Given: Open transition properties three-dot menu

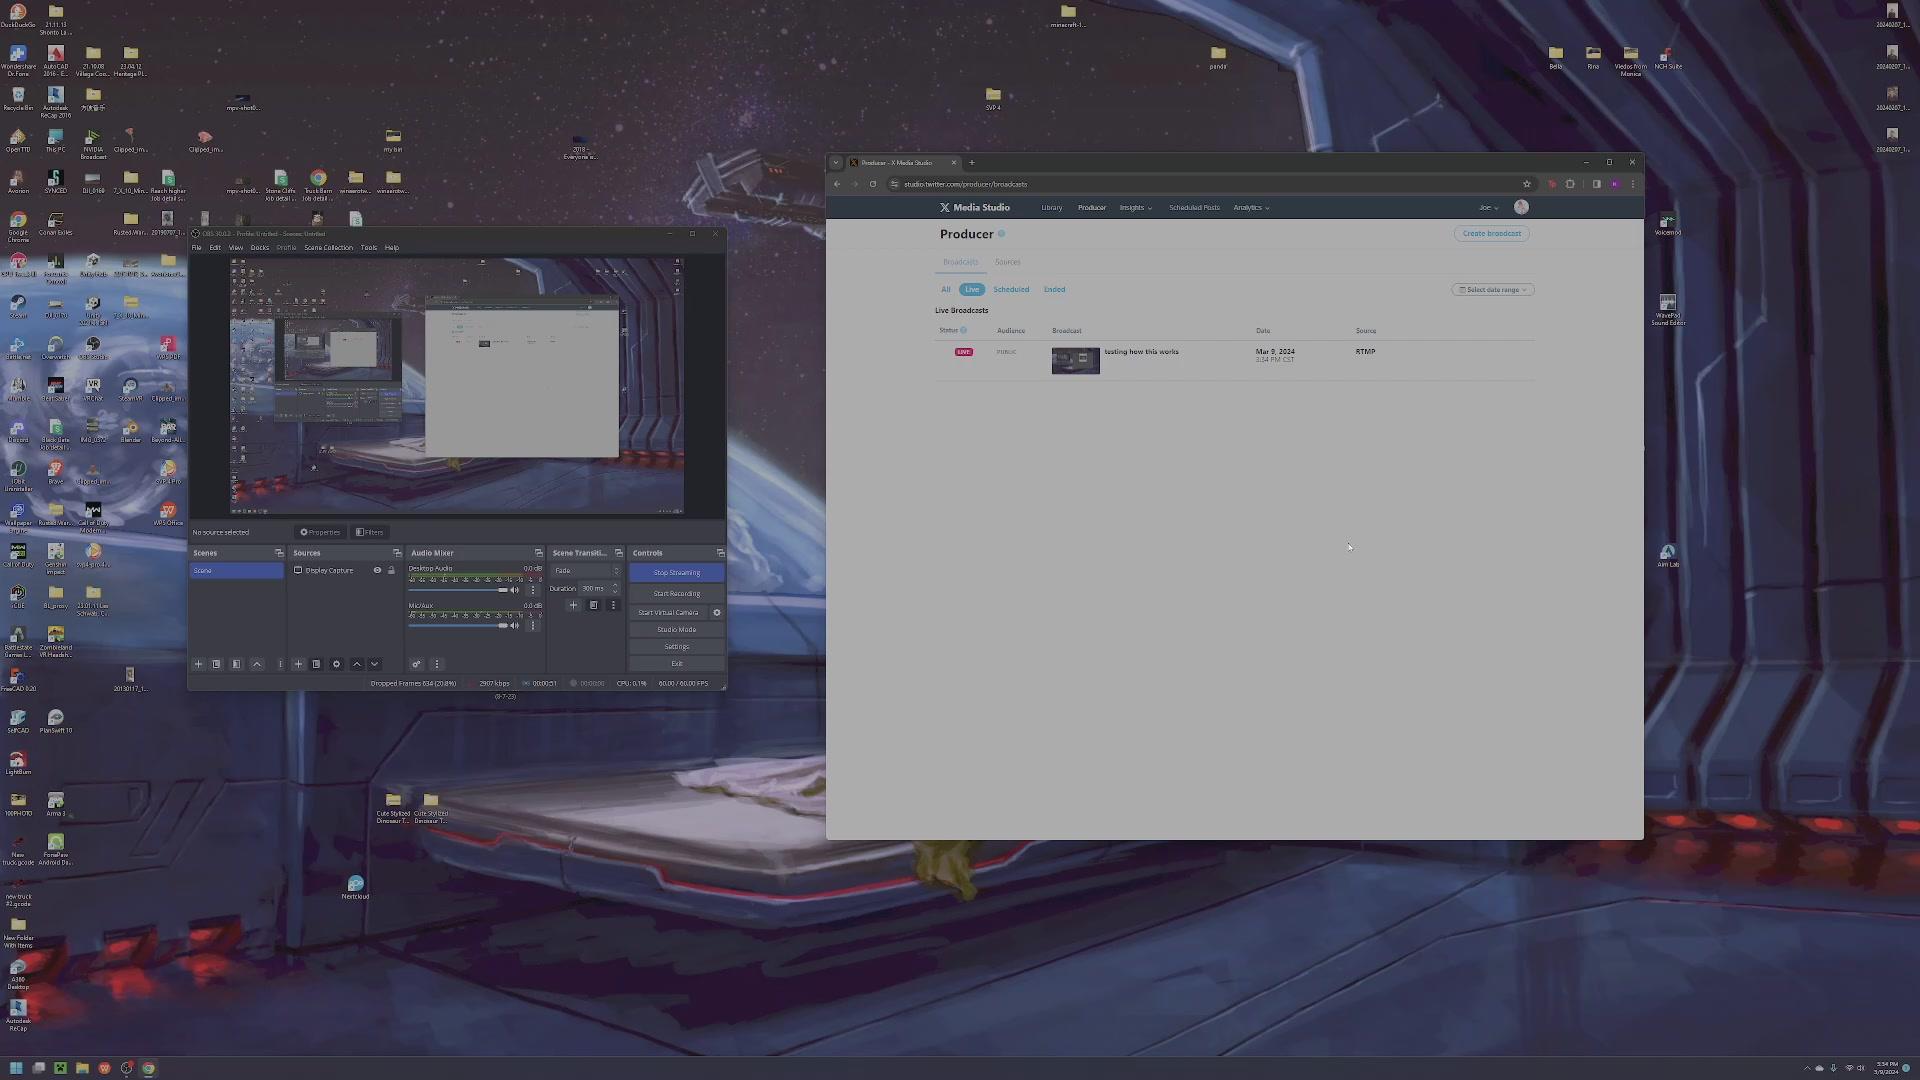Looking at the screenshot, I should 613,605.
